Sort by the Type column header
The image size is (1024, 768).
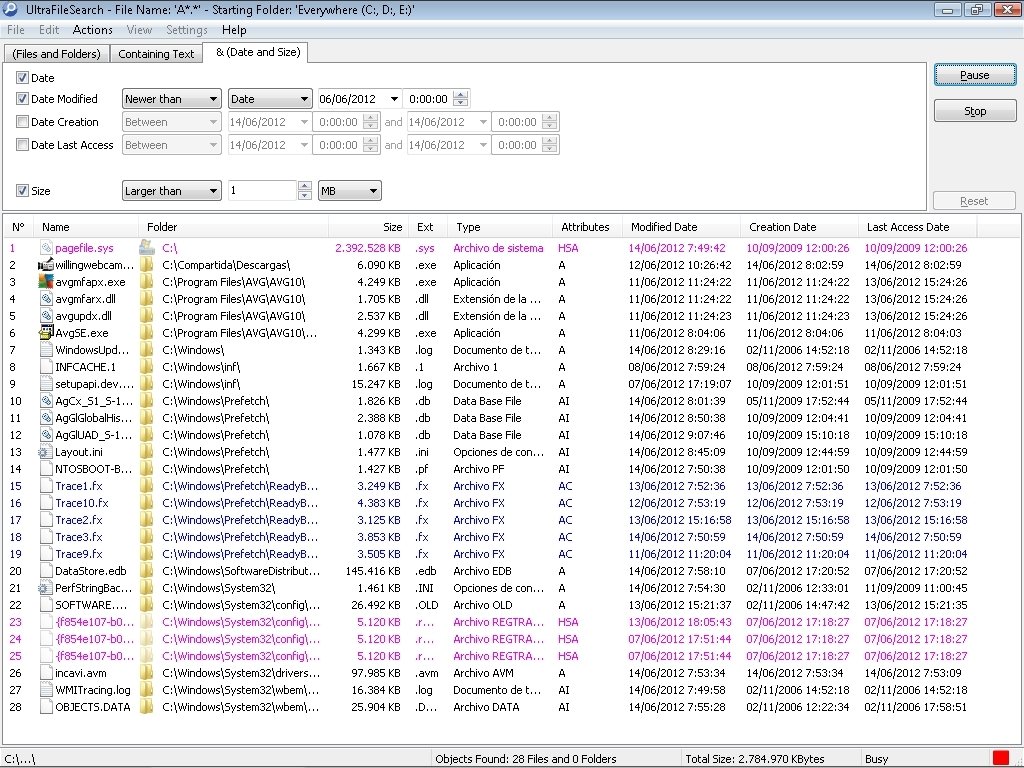click(500, 227)
